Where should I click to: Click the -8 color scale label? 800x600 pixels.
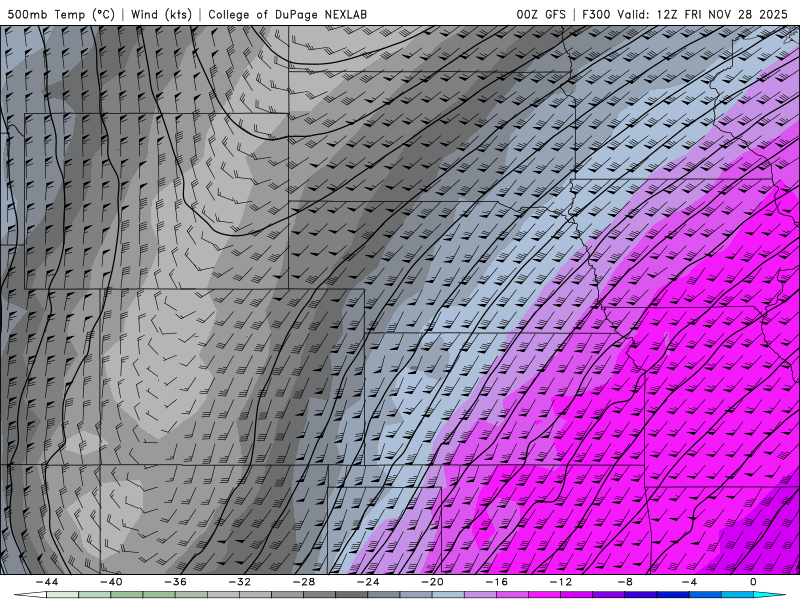(626, 582)
